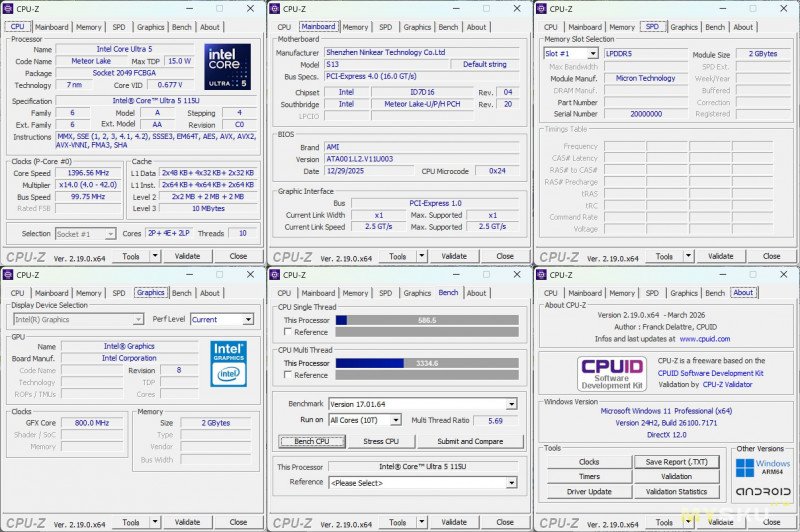
Task: Click the CPU Multi Thread score bar
Action: pyautogui.click(x=427, y=363)
